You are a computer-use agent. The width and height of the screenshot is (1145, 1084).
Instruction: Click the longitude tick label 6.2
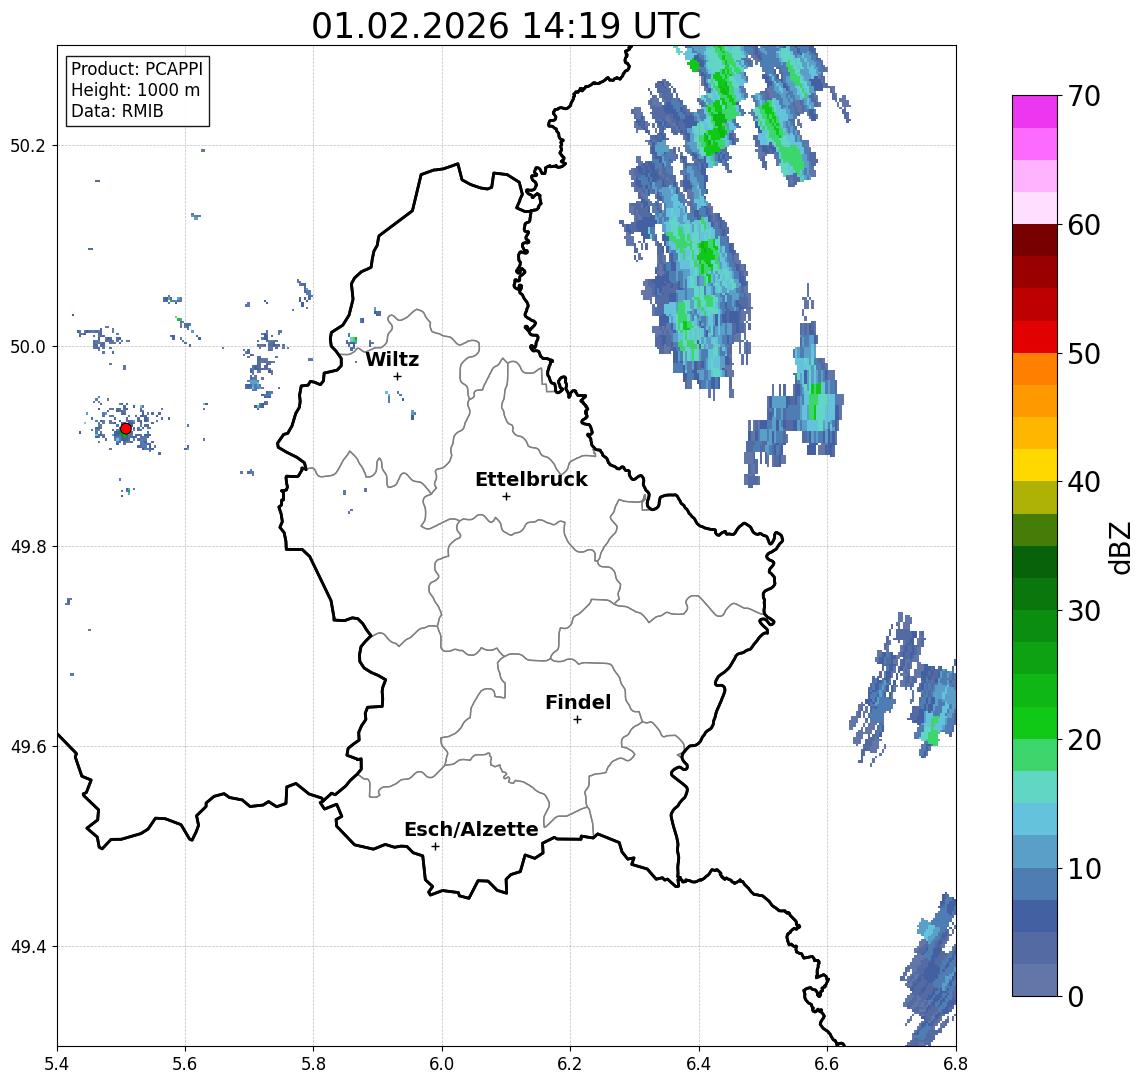pos(570,1064)
